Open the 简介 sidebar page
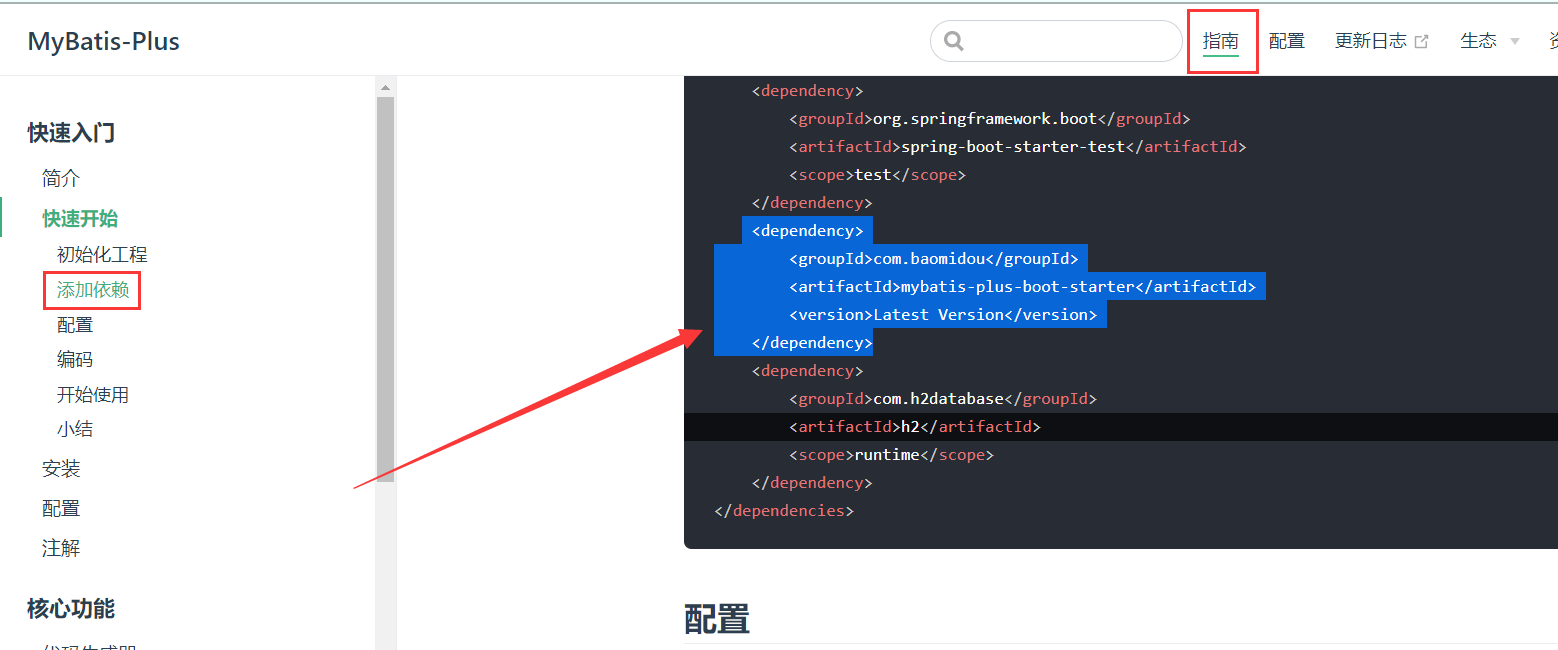 61,179
